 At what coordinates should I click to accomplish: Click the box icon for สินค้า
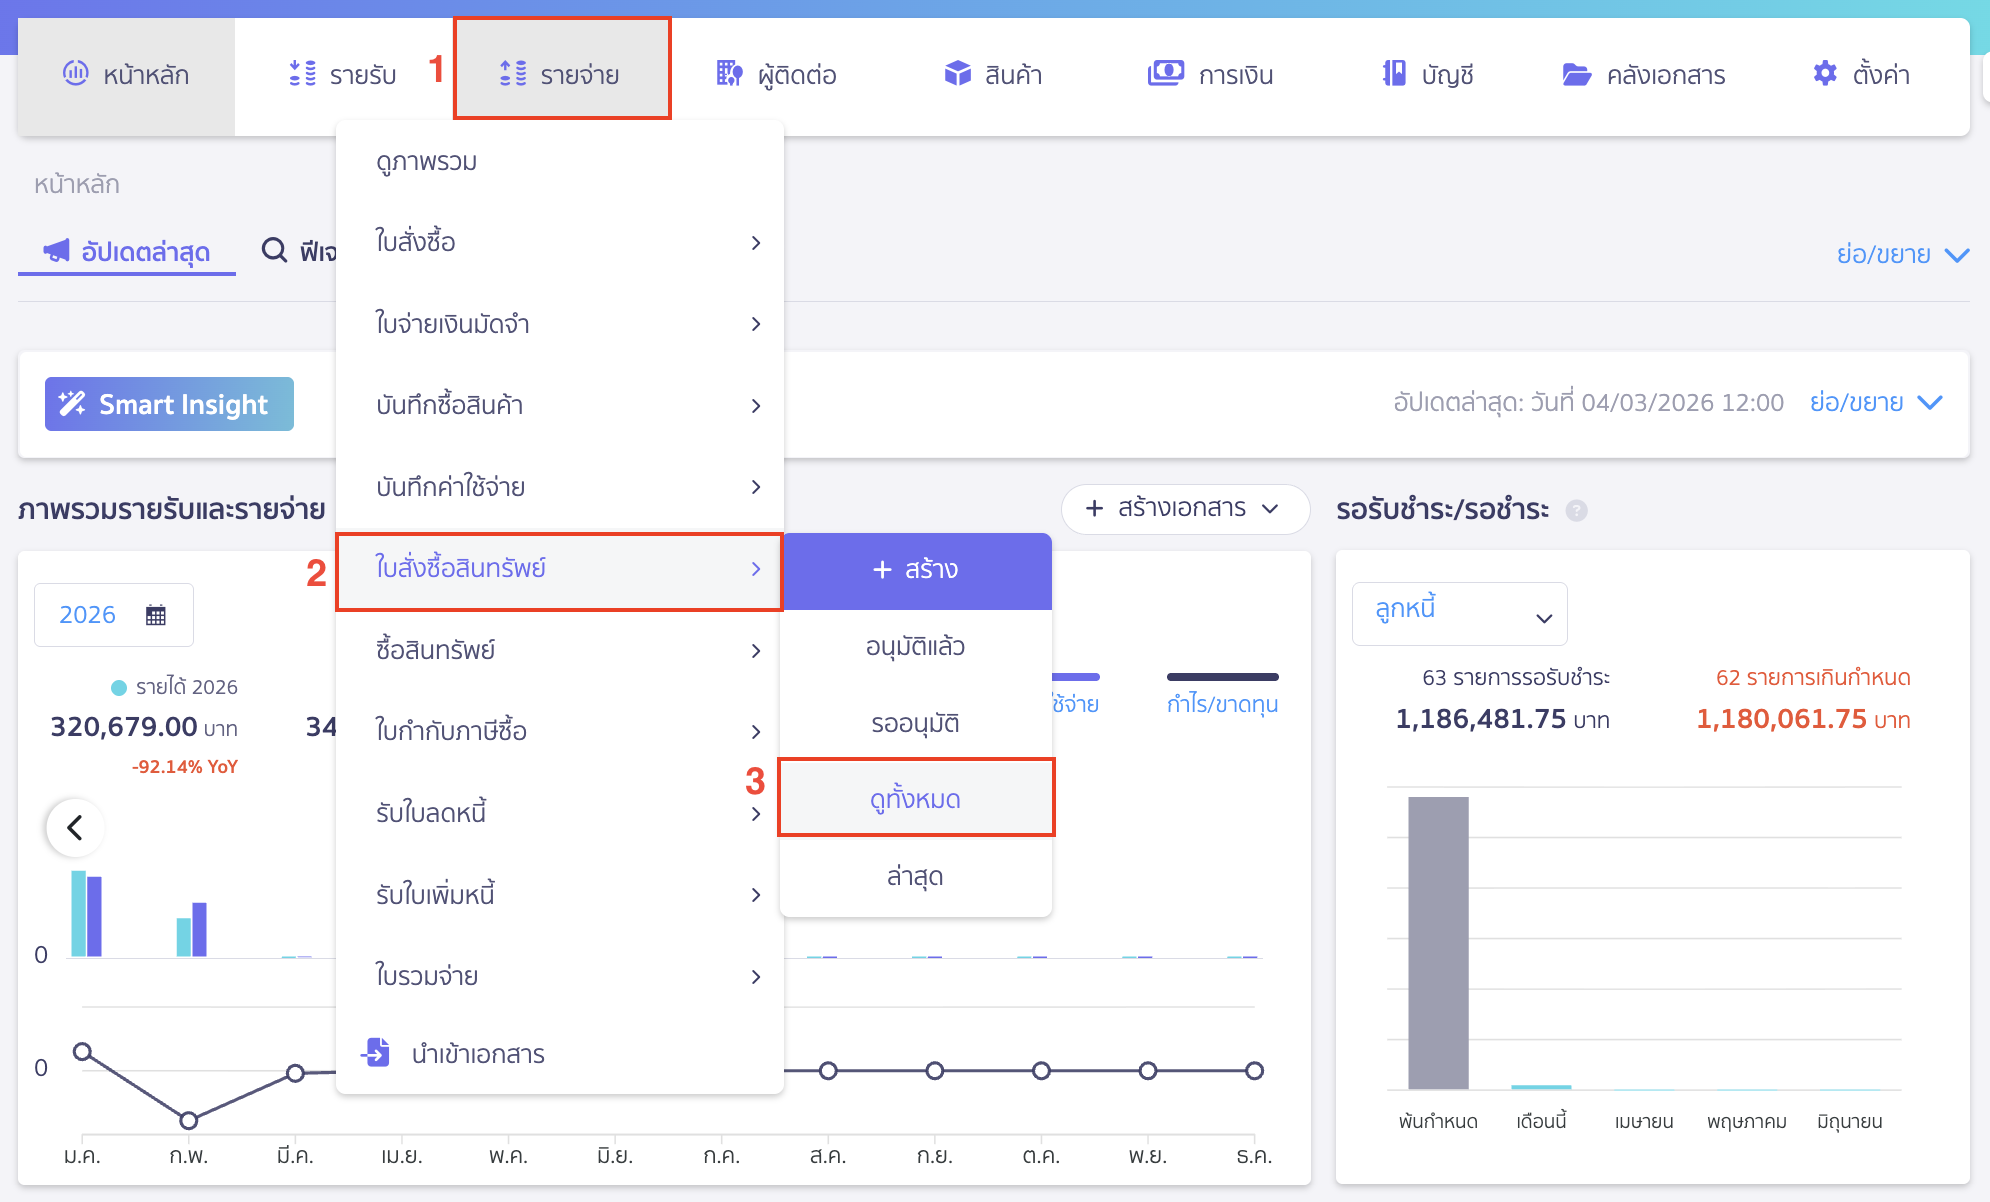[x=957, y=74]
